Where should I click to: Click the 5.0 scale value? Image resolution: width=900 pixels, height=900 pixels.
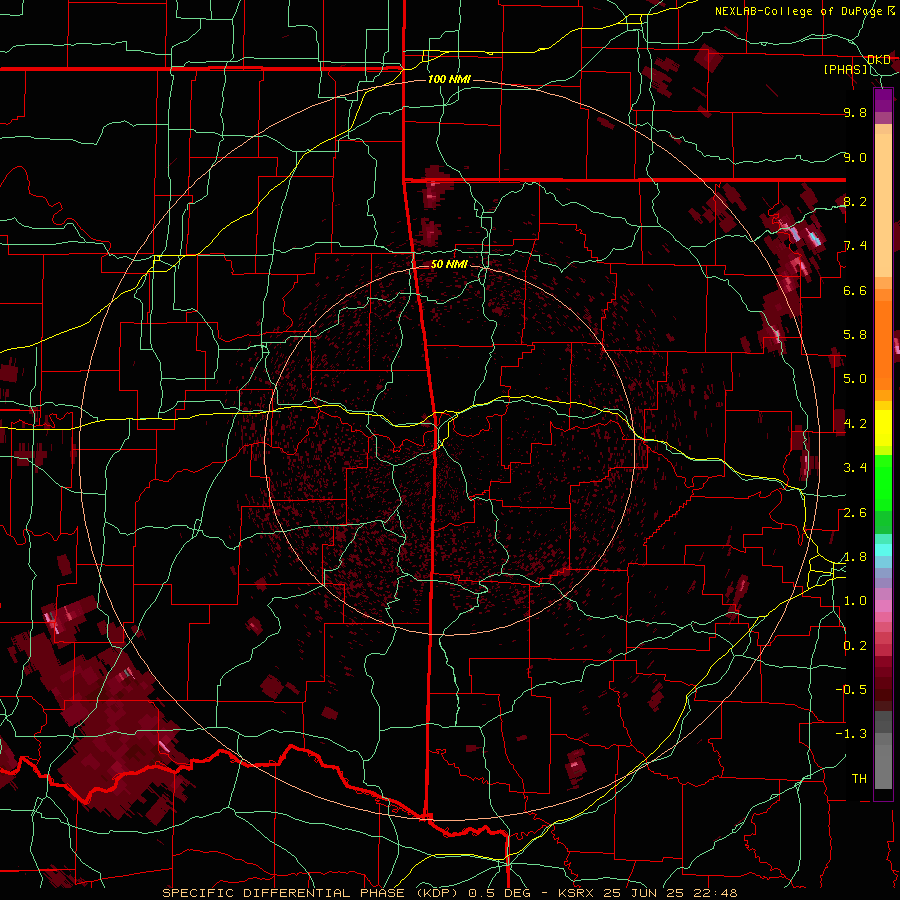(855, 379)
